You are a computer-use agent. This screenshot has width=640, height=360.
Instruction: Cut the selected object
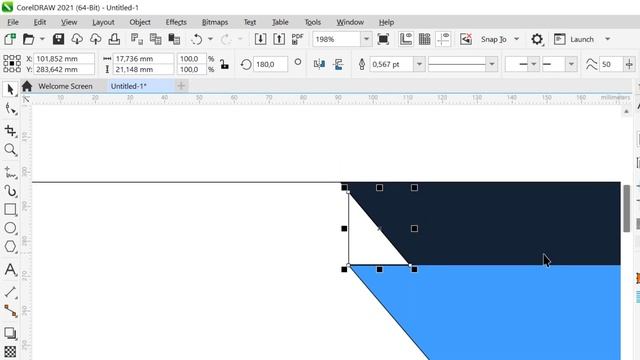tap(136, 39)
